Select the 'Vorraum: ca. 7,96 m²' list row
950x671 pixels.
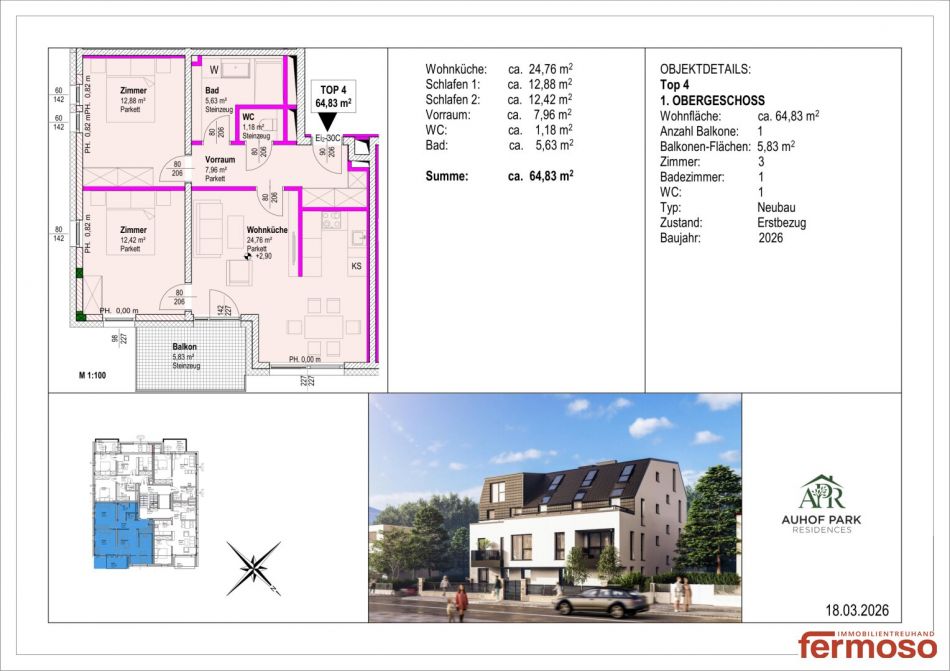coord(499,114)
